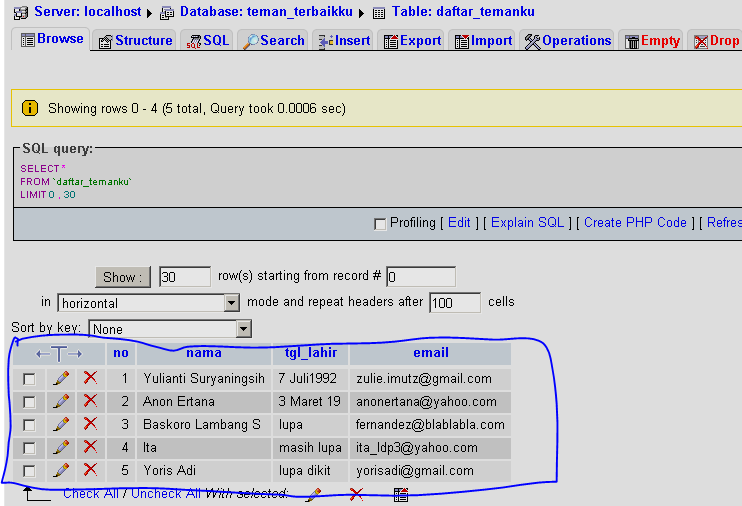742x506 pixels.
Task: Click the 7 Juli1992 birthdate cell
Action: click(x=310, y=379)
